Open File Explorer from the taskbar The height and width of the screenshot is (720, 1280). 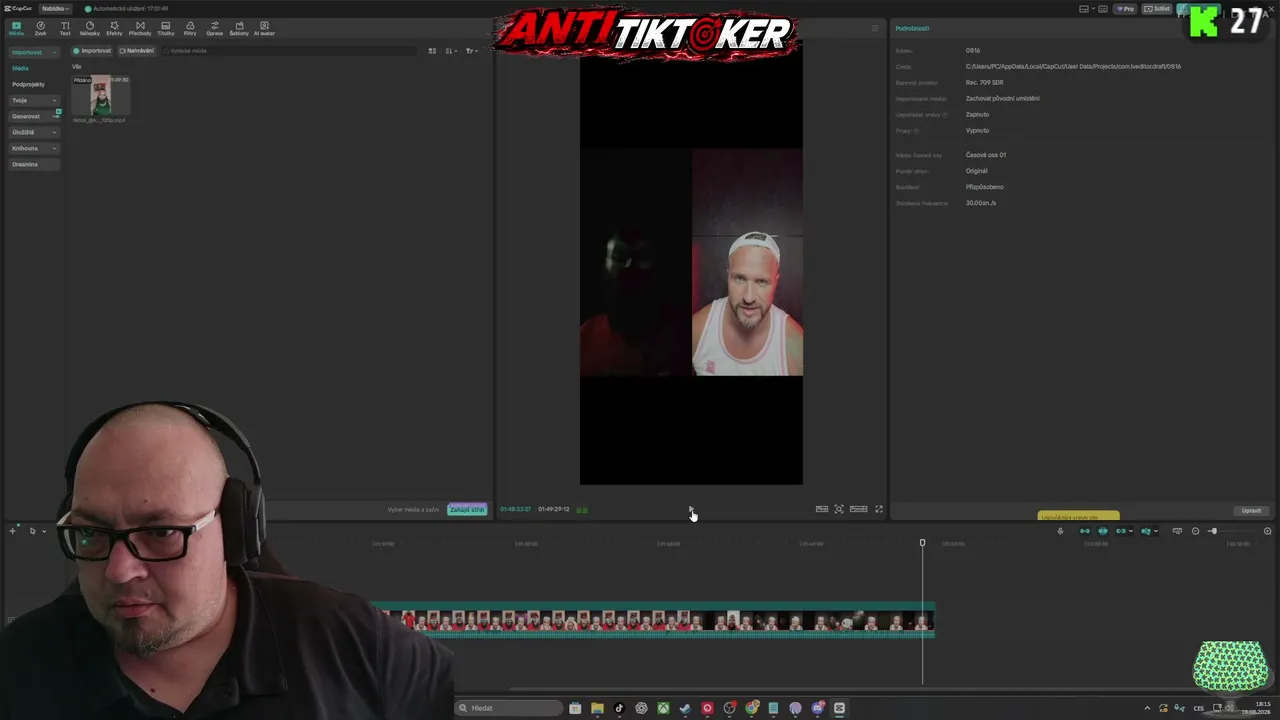click(597, 708)
